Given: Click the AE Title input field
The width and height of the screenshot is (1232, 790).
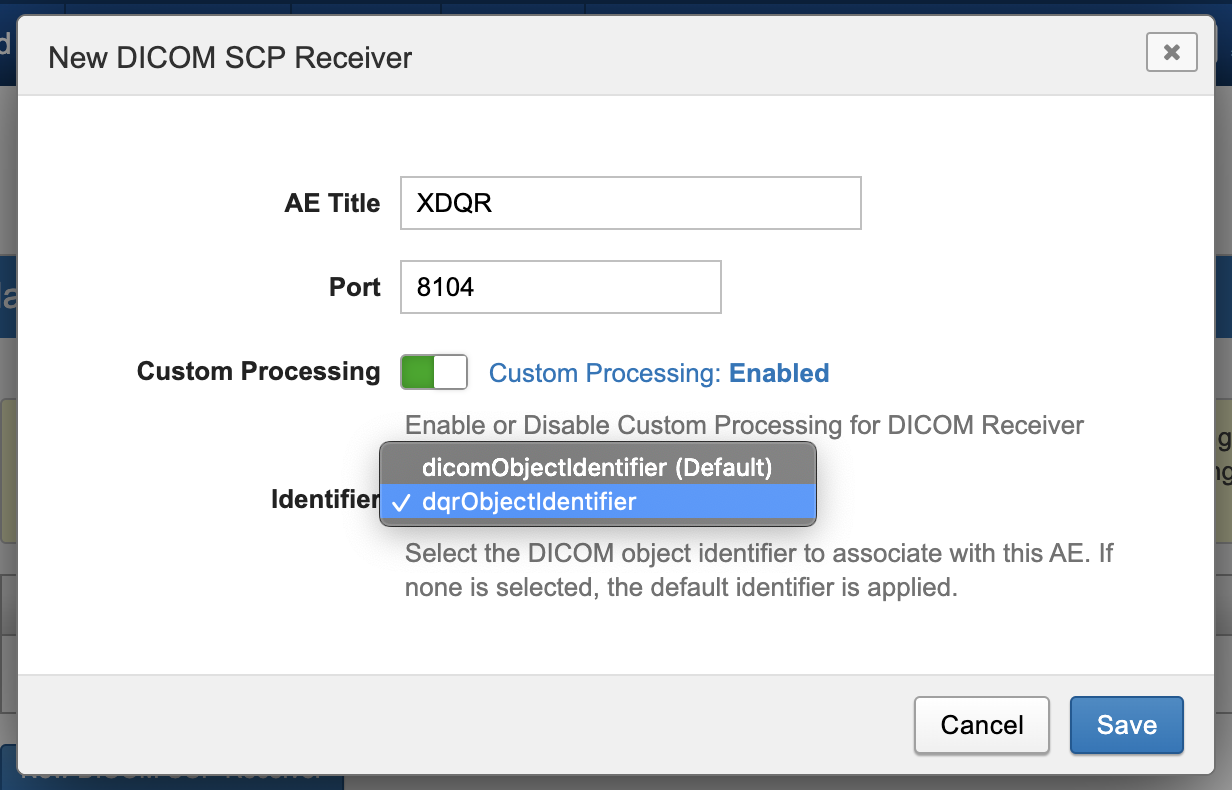Looking at the screenshot, I should (630, 203).
